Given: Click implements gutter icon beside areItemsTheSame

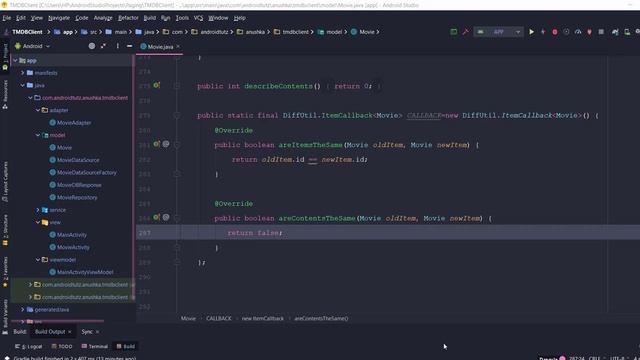Looking at the screenshot, I should [156, 144].
